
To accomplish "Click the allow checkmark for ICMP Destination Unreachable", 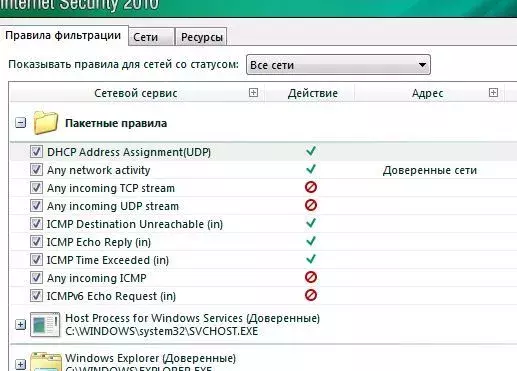I will tap(311, 223).
